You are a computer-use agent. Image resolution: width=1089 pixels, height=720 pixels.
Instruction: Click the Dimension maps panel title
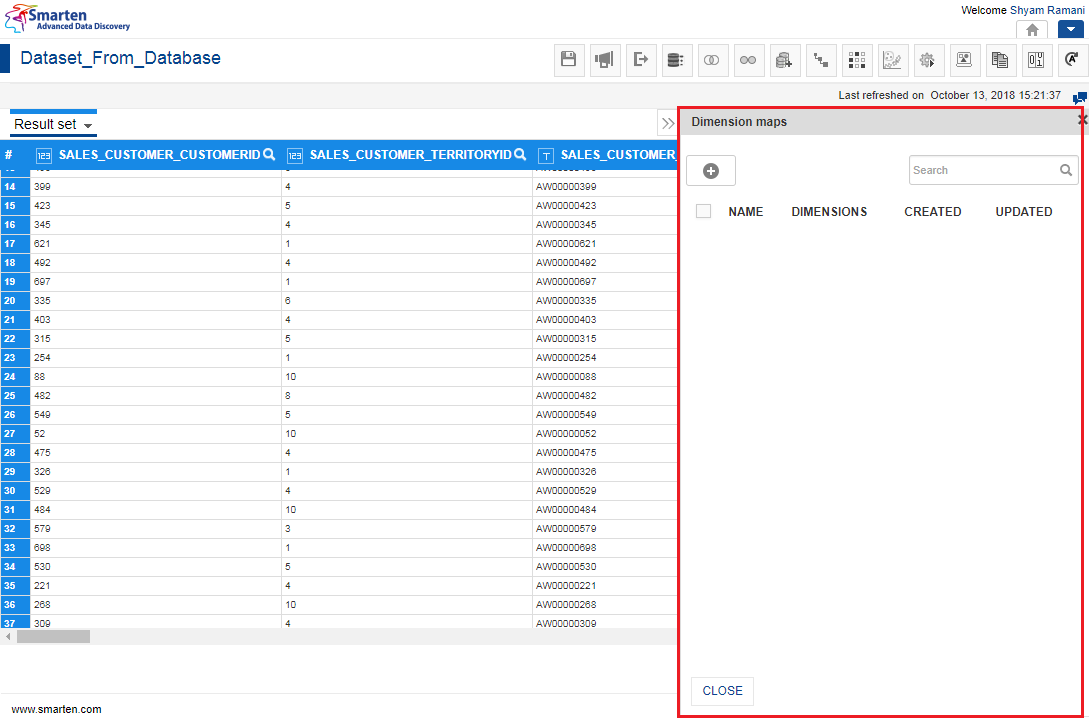pos(739,122)
